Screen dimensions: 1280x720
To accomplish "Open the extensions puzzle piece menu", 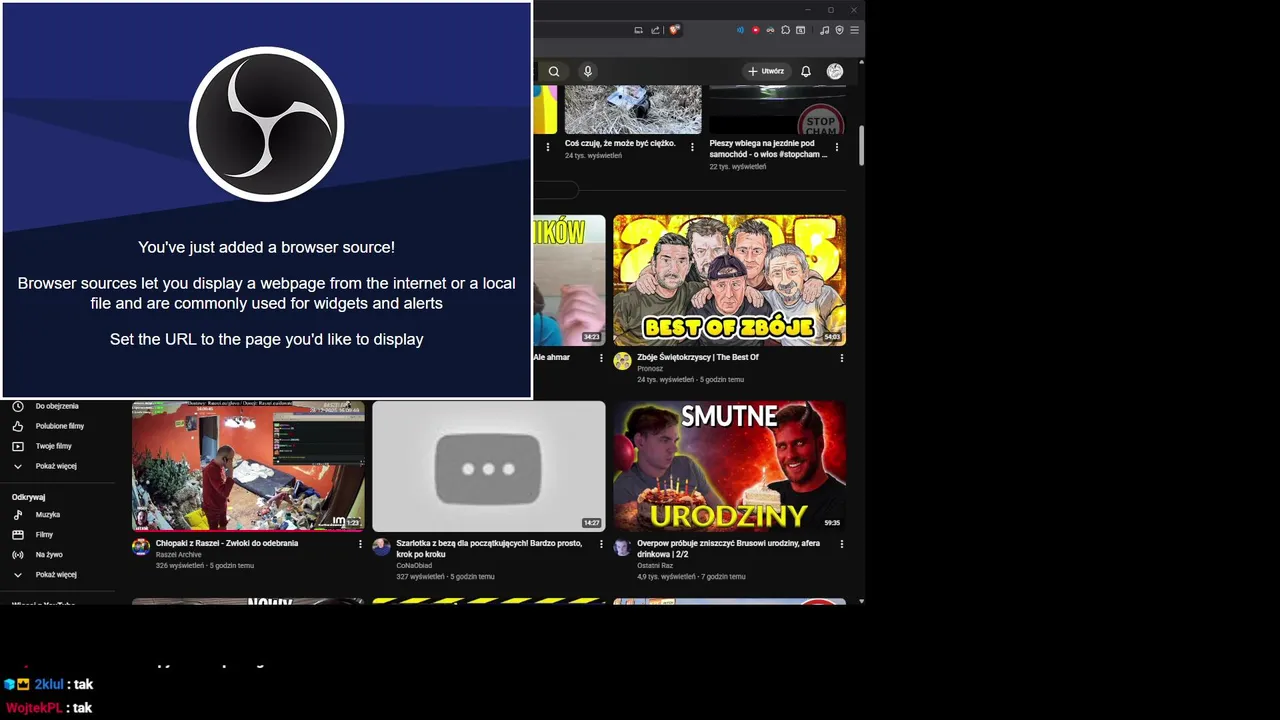I will point(785,30).
